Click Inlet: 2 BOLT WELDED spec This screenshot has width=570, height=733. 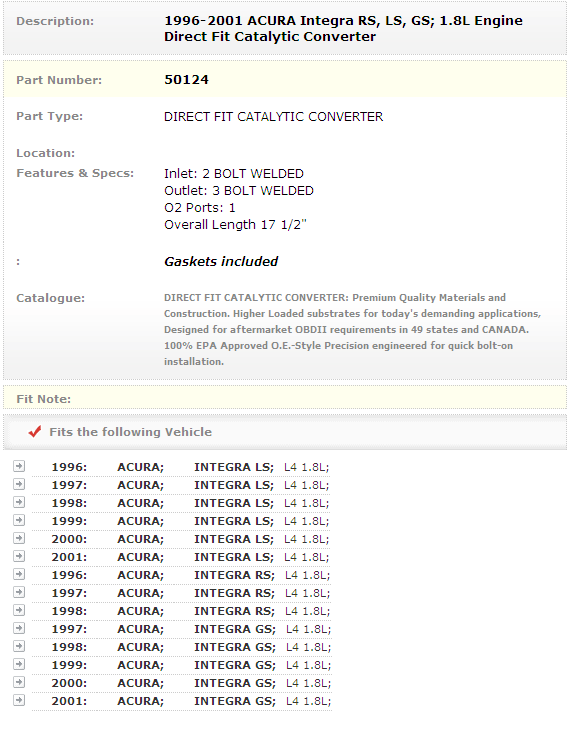(x=234, y=174)
